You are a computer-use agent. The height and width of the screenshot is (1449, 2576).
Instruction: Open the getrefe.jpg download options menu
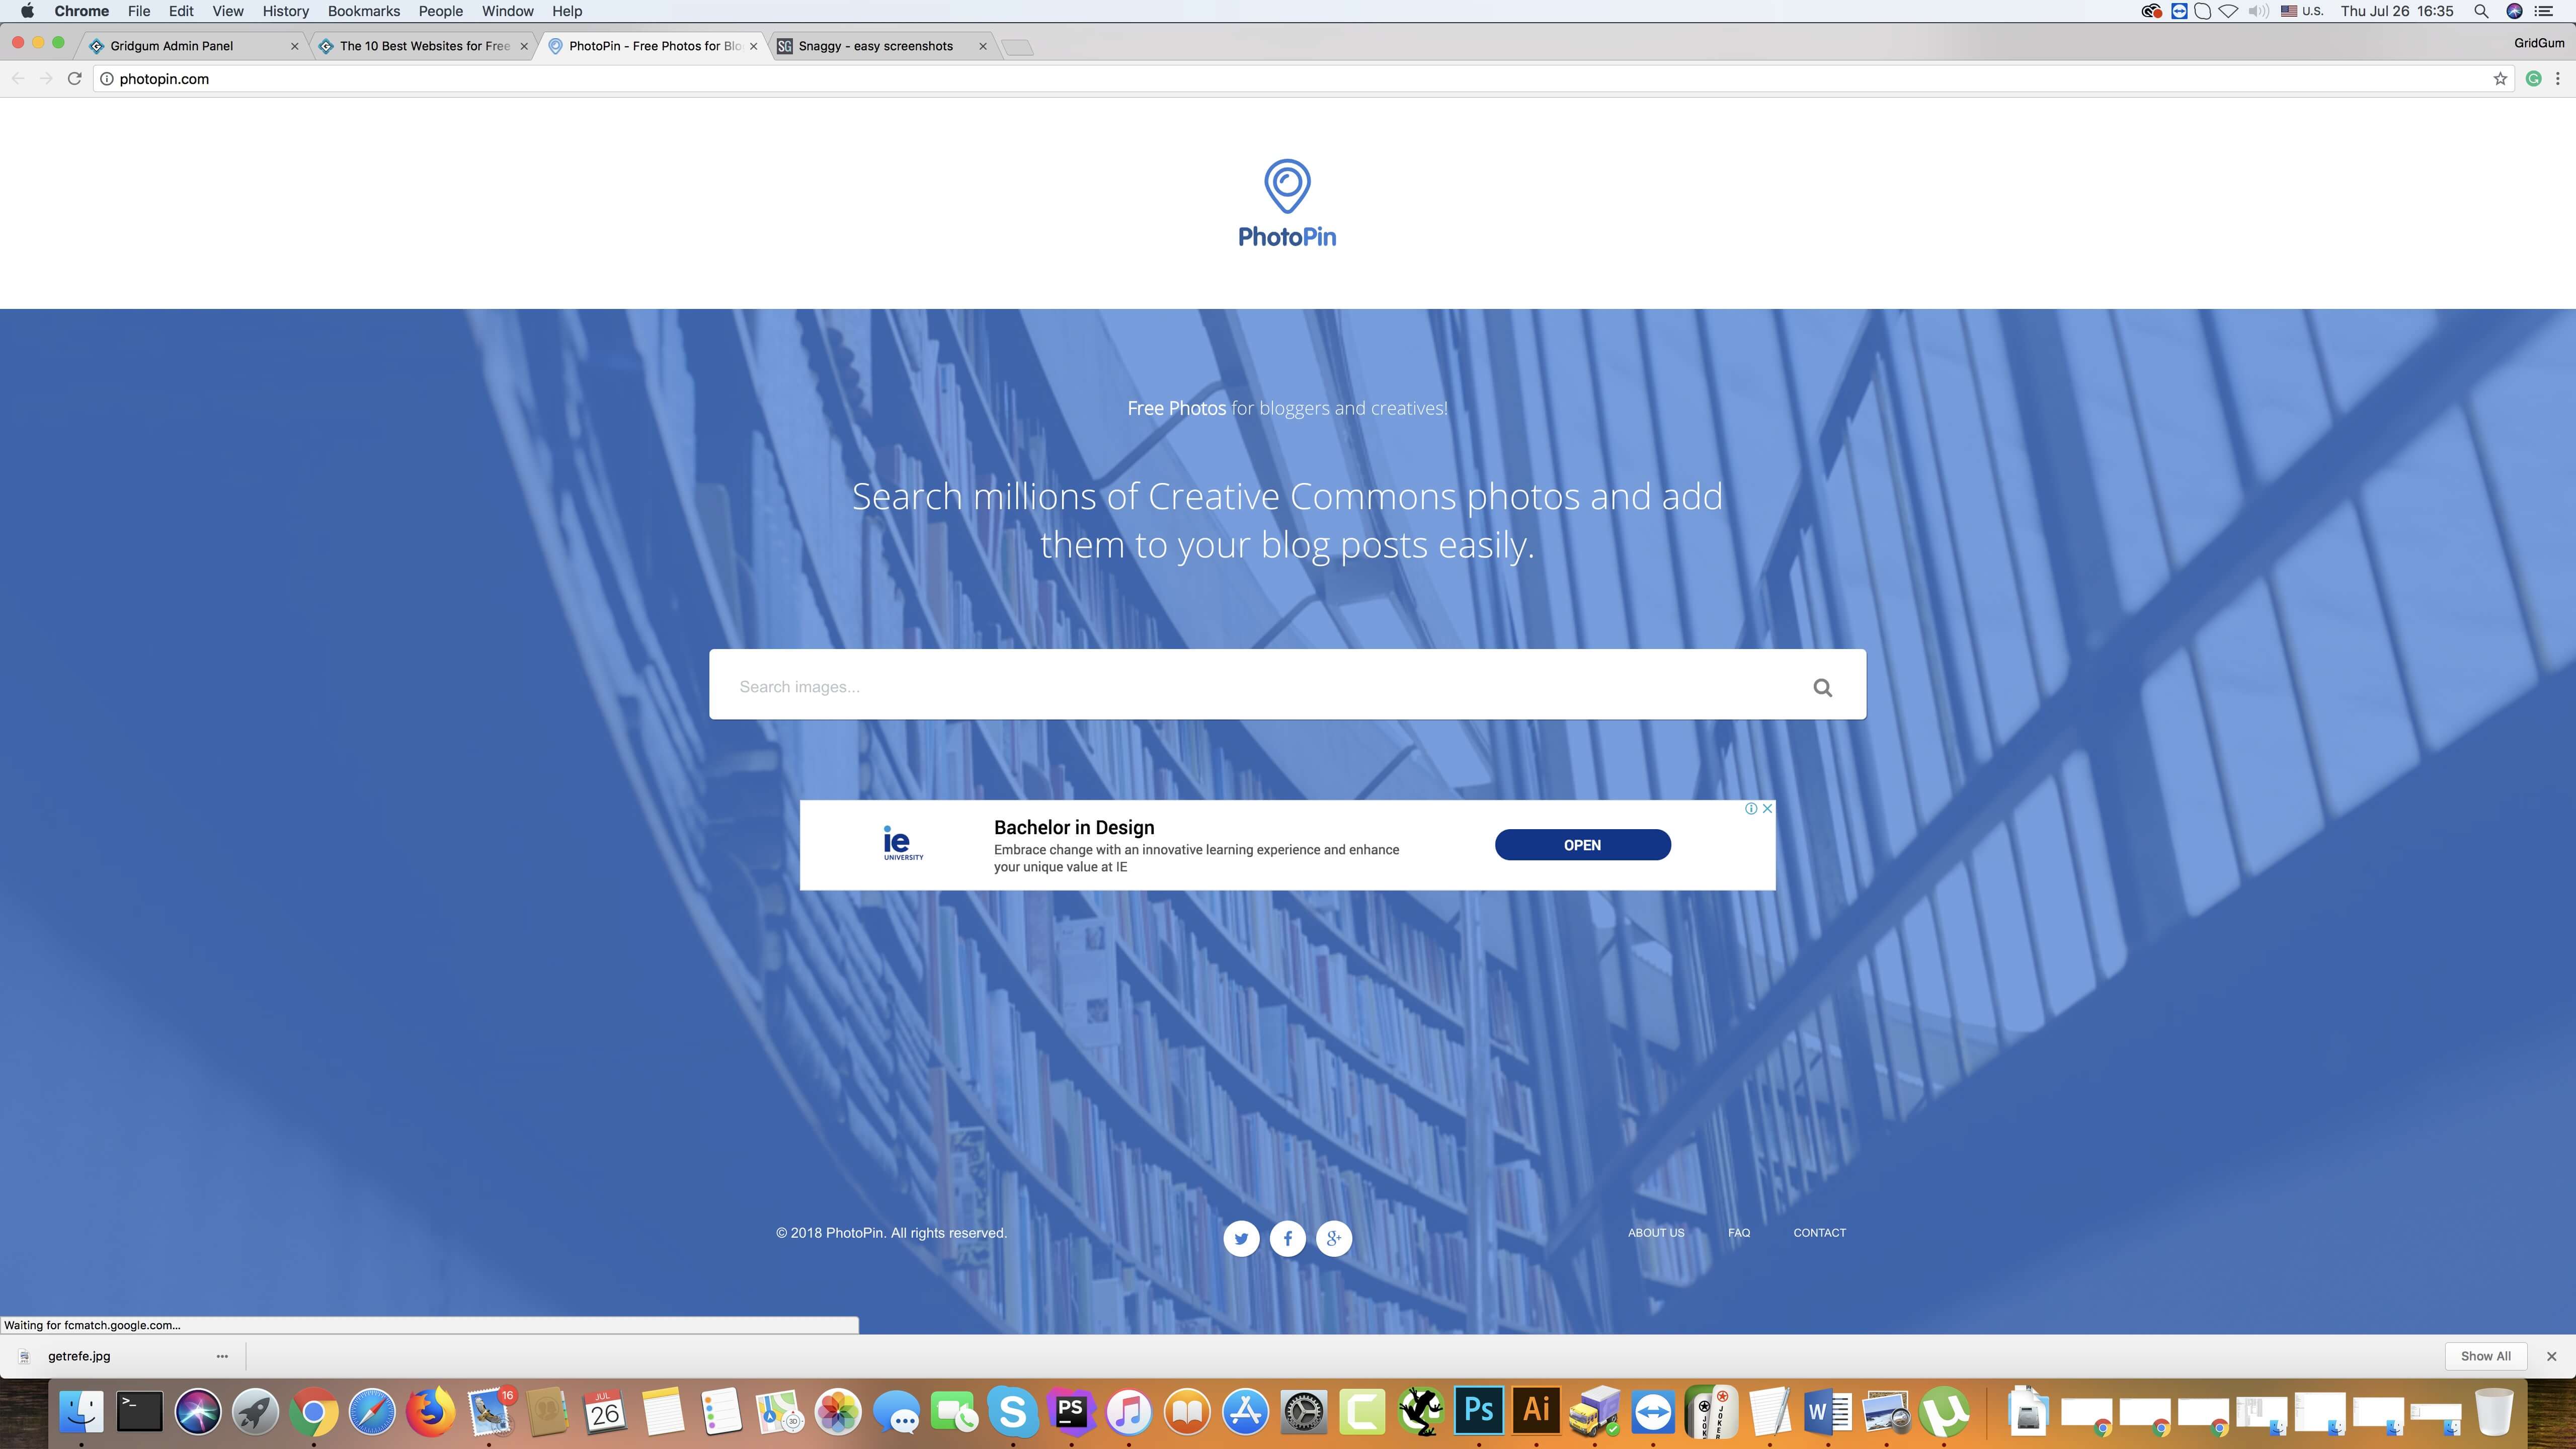click(222, 1356)
